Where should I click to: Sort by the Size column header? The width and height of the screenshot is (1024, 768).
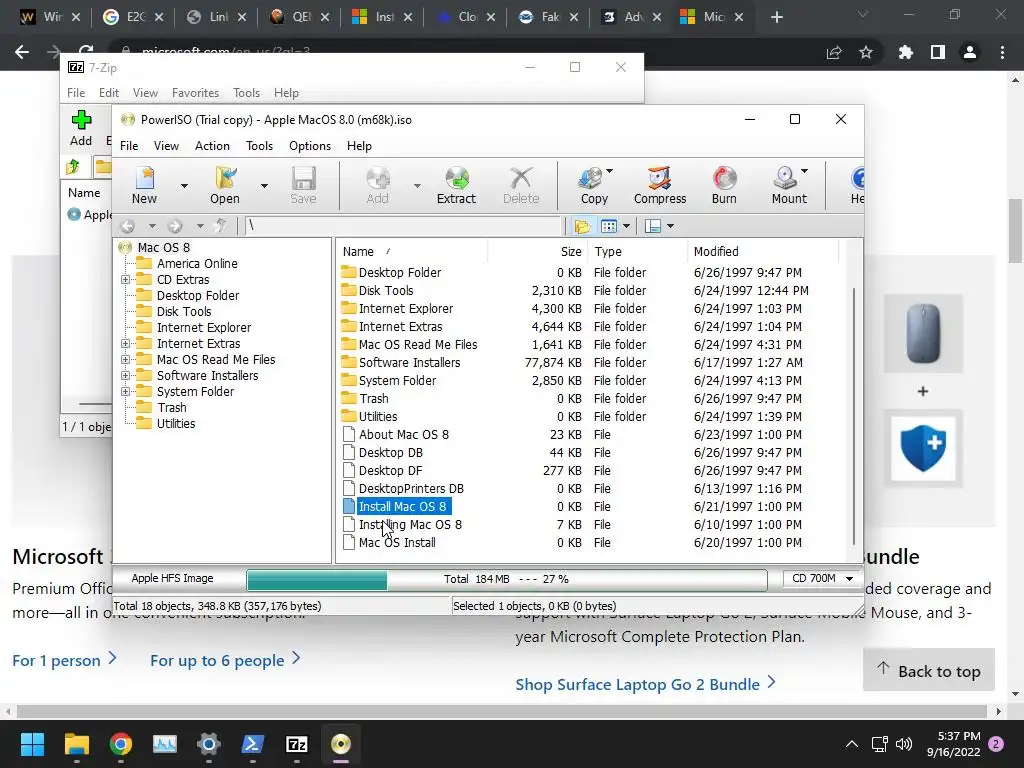pyautogui.click(x=539, y=251)
